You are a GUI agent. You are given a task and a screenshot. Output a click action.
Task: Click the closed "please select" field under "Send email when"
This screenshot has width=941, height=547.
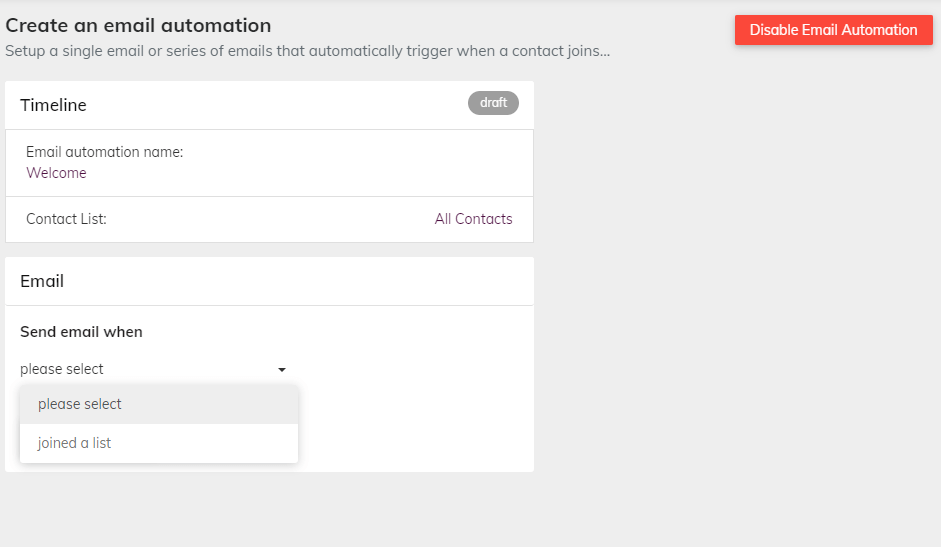click(153, 369)
